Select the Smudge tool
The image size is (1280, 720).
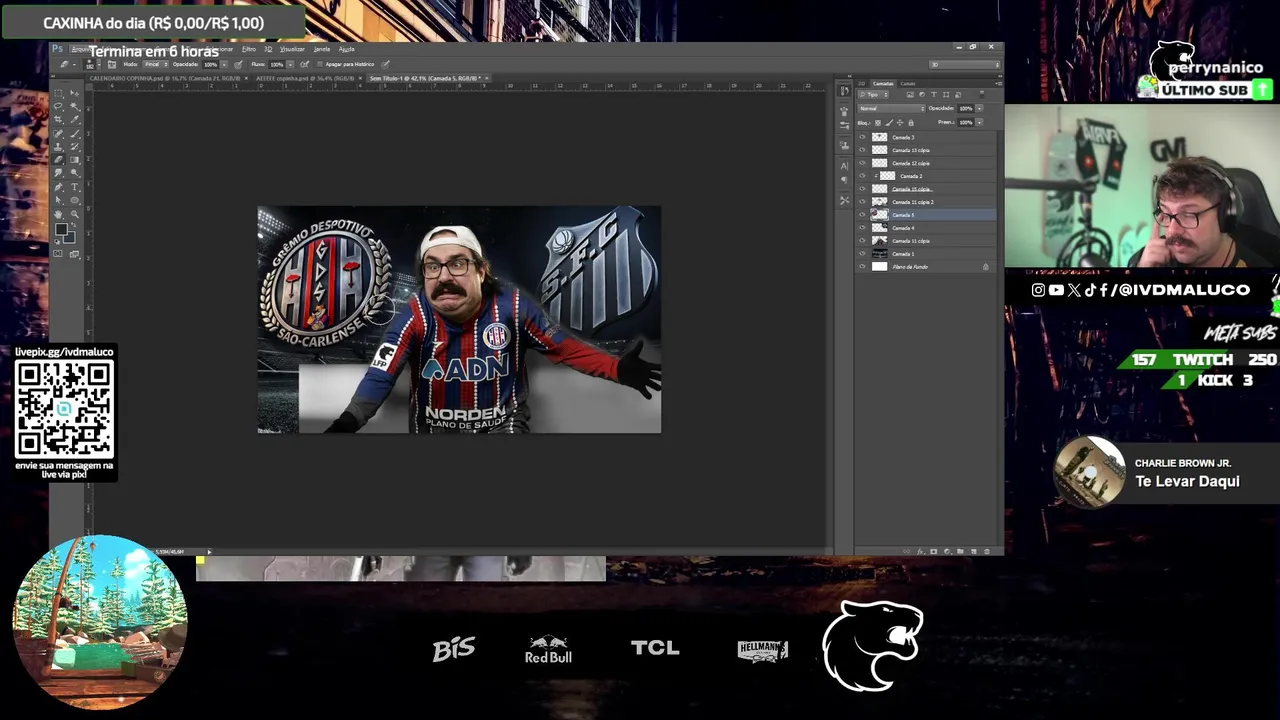click(x=58, y=172)
